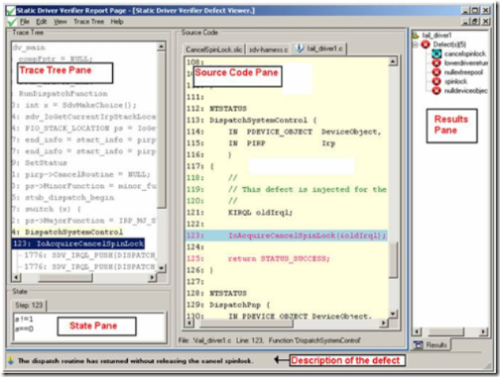Click the defect description status text
The width and height of the screenshot is (500, 377).
tap(135, 361)
